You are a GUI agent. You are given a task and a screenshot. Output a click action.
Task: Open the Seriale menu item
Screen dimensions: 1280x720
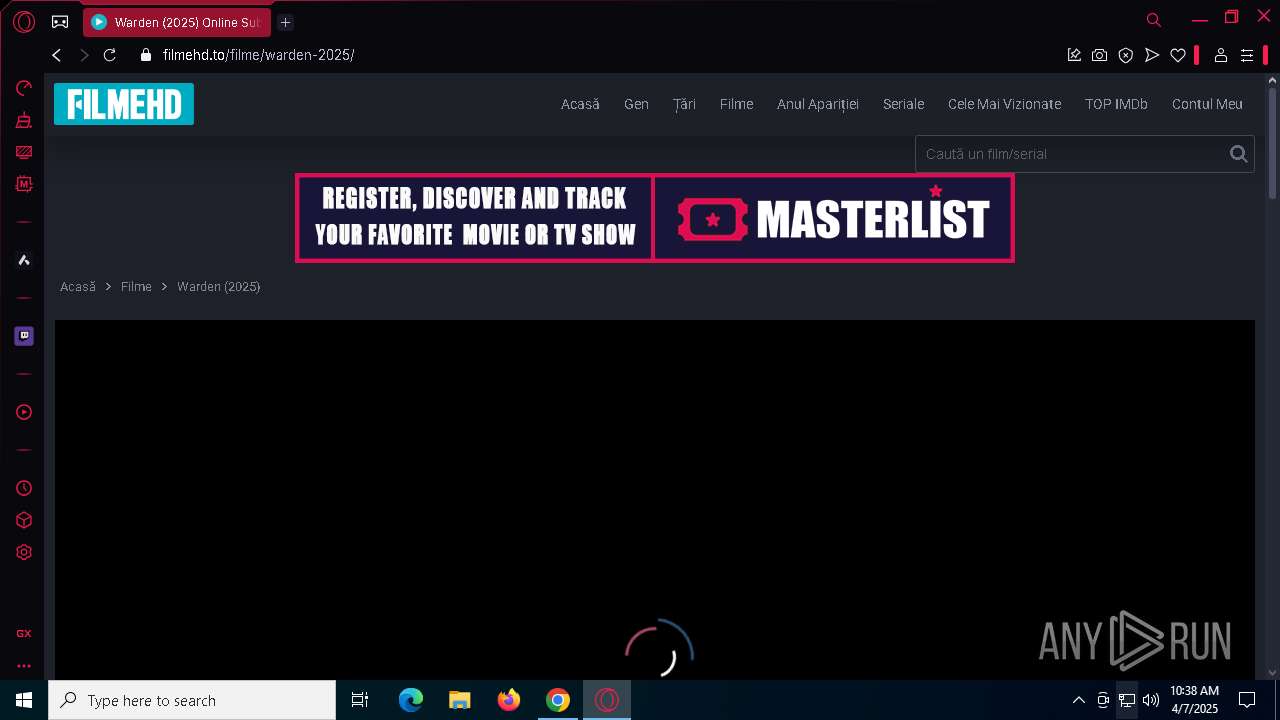(903, 104)
